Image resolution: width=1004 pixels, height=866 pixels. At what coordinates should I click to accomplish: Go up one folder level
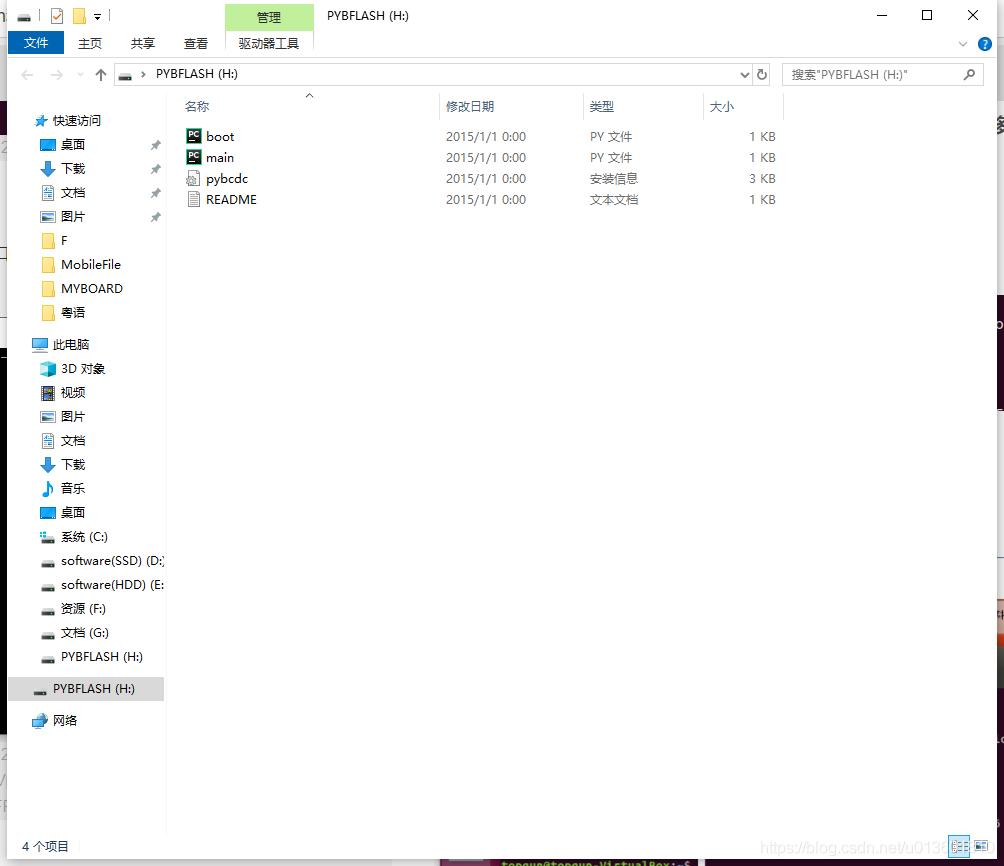[101, 75]
